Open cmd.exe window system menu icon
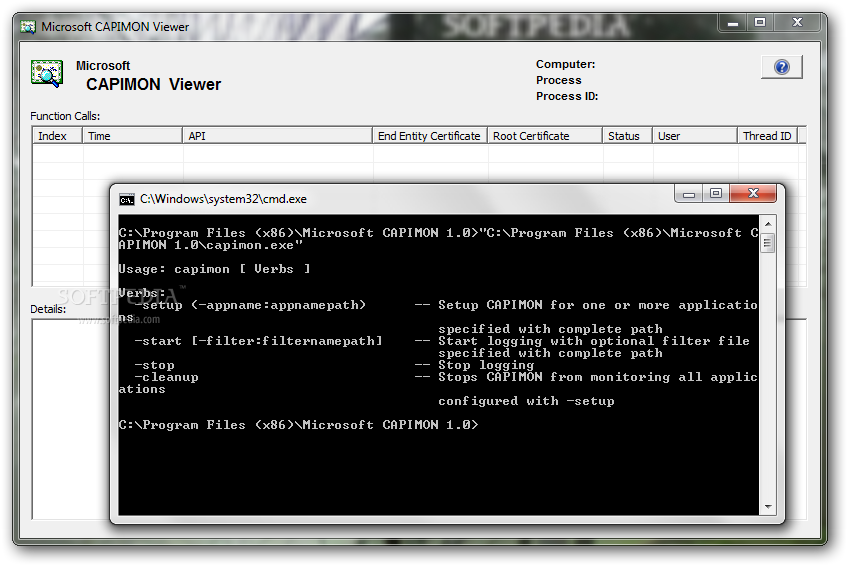The width and height of the screenshot is (848, 566). 127,199
